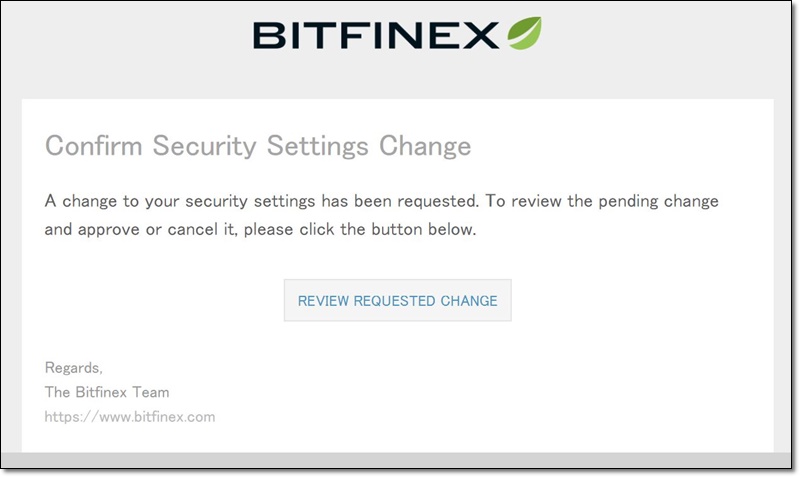Click the phrase 'A change to your'
The width and height of the screenshot is (800, 477).
[x=112, y=202]
